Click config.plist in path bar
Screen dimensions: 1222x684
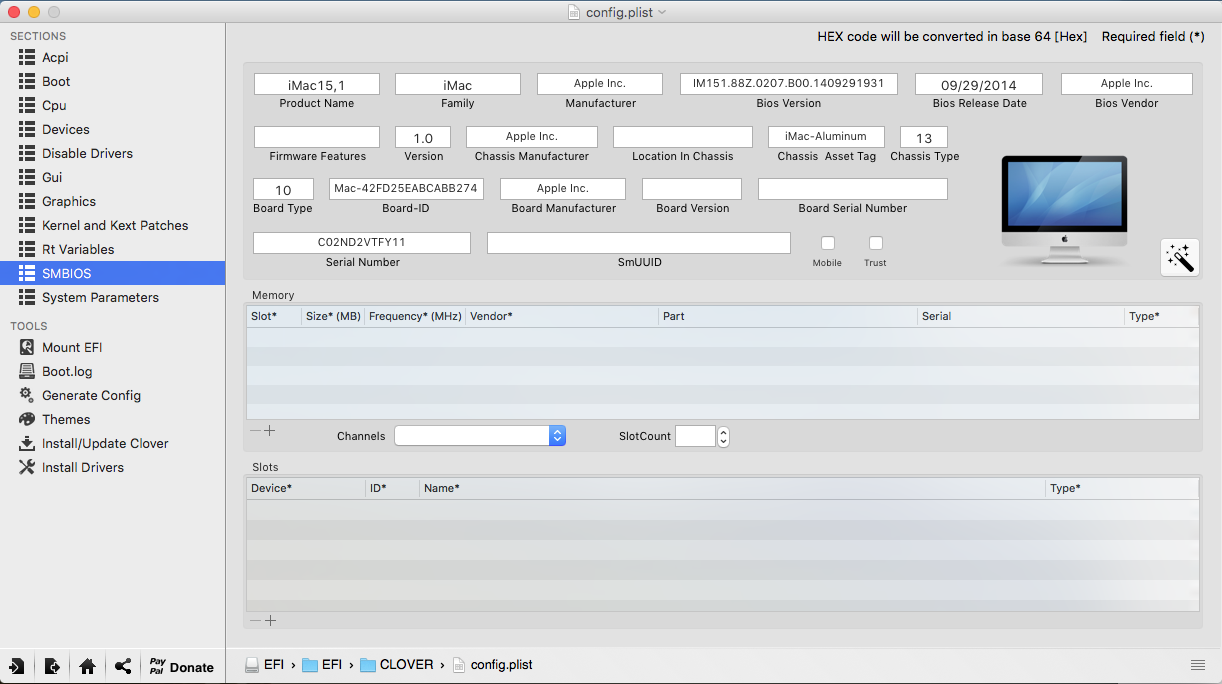tap(493, 665)
